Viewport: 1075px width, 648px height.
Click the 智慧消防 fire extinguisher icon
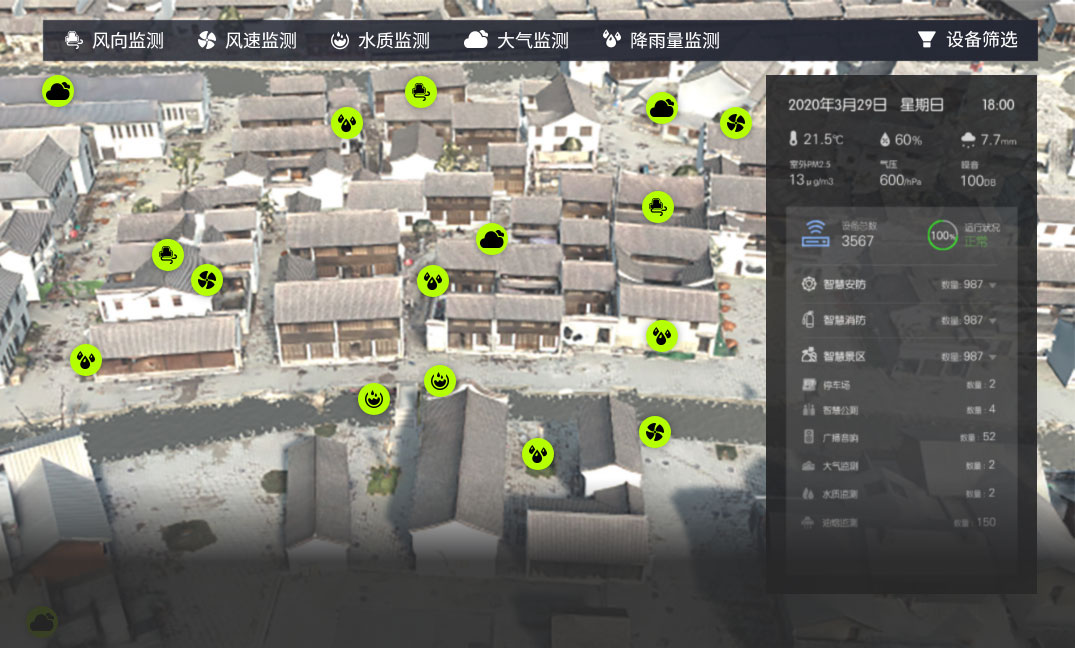click(x=809, y=320)
